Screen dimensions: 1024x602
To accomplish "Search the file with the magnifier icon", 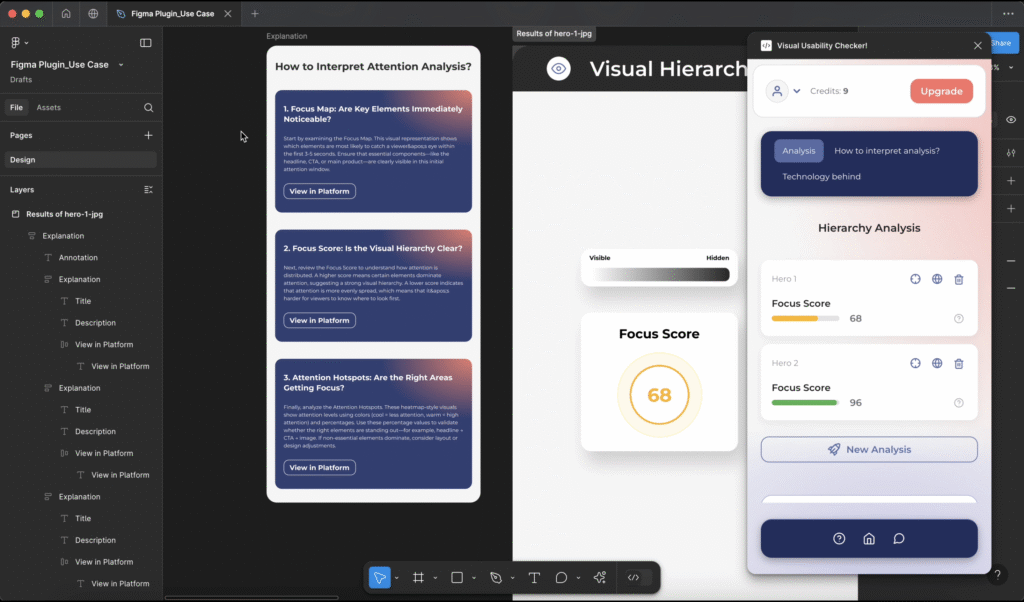I will [148, 107].
